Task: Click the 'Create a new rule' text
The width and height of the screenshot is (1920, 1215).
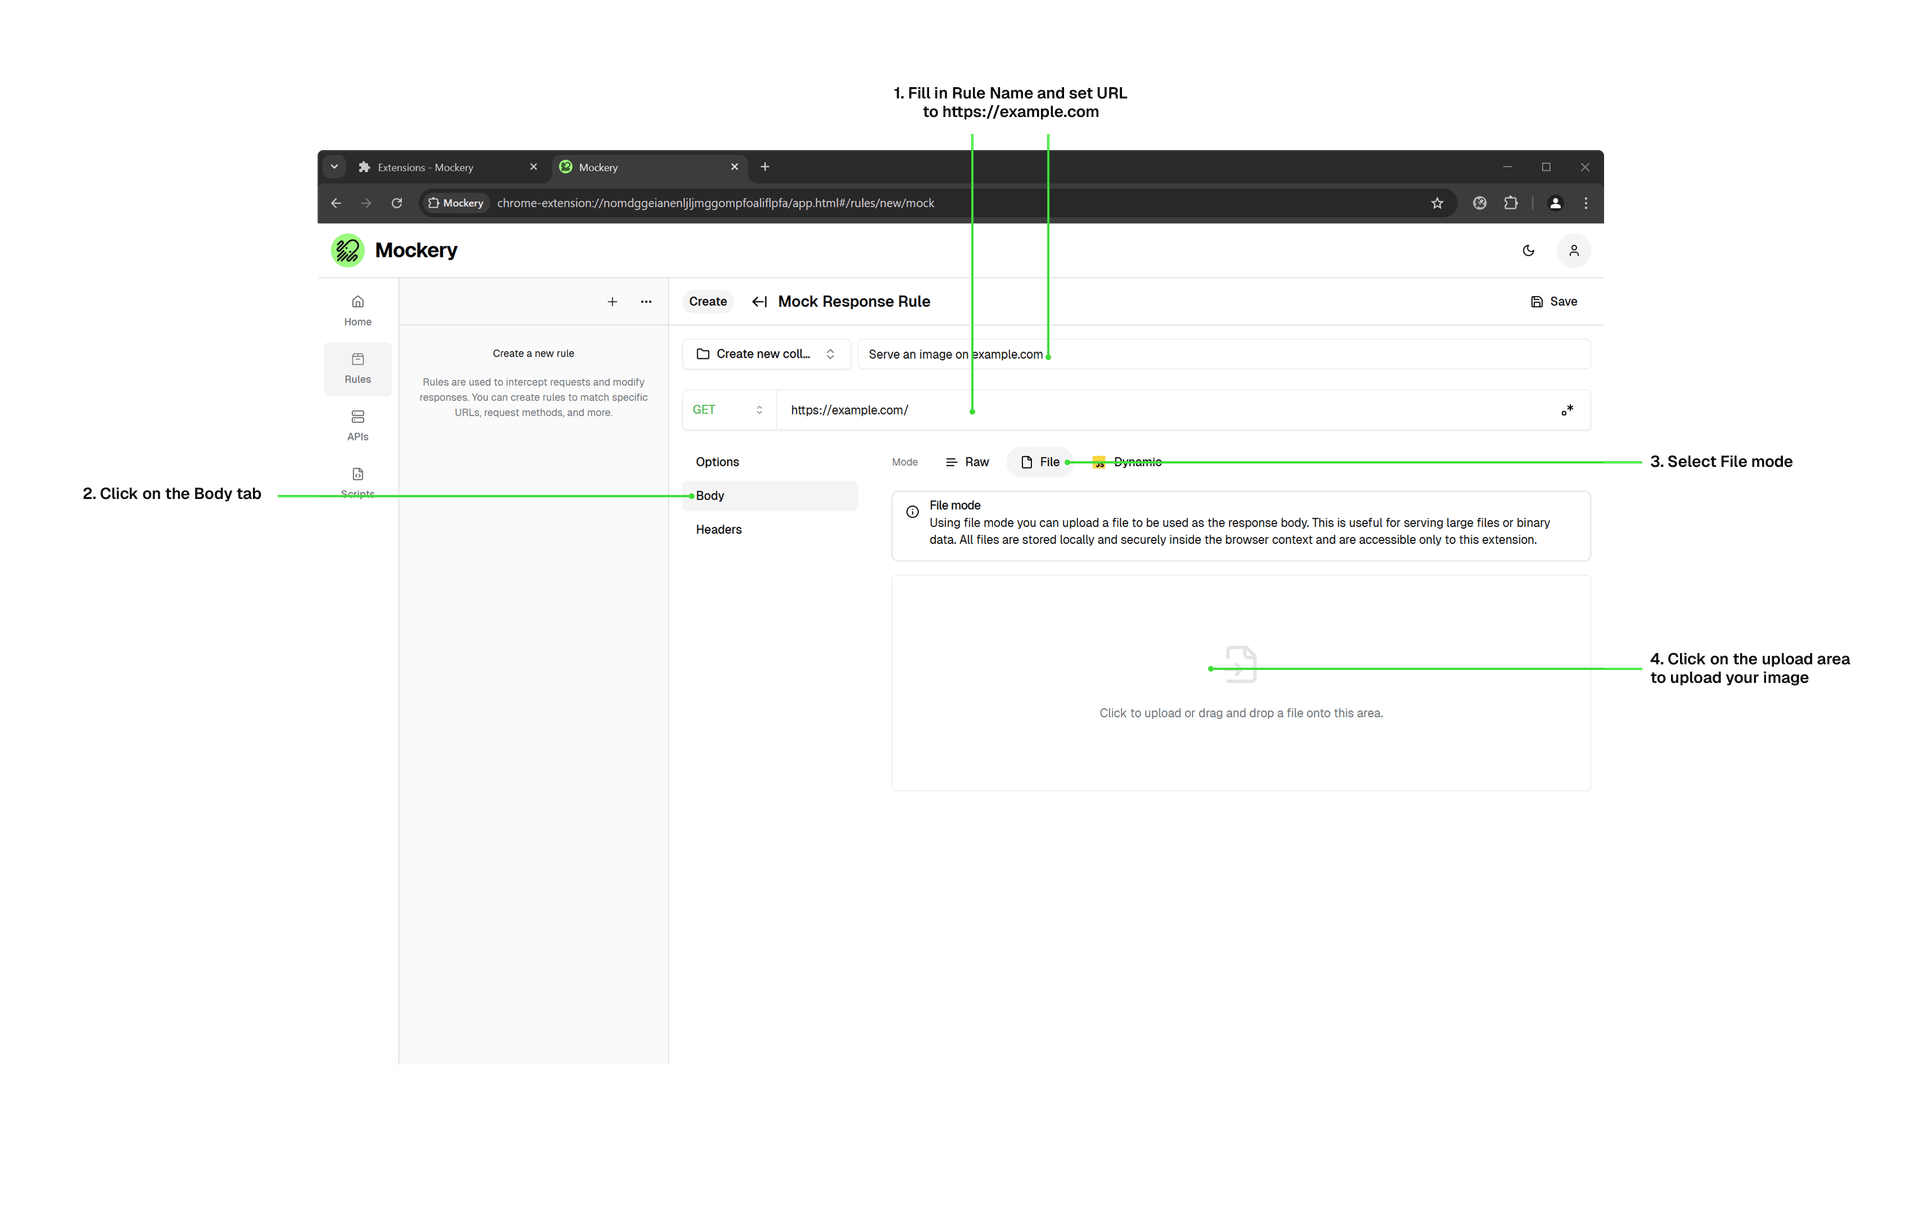Action: (533, 354)
